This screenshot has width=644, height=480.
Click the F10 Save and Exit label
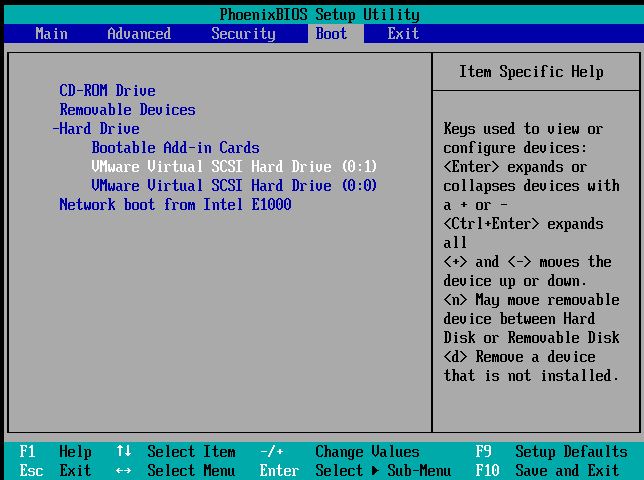547,471
